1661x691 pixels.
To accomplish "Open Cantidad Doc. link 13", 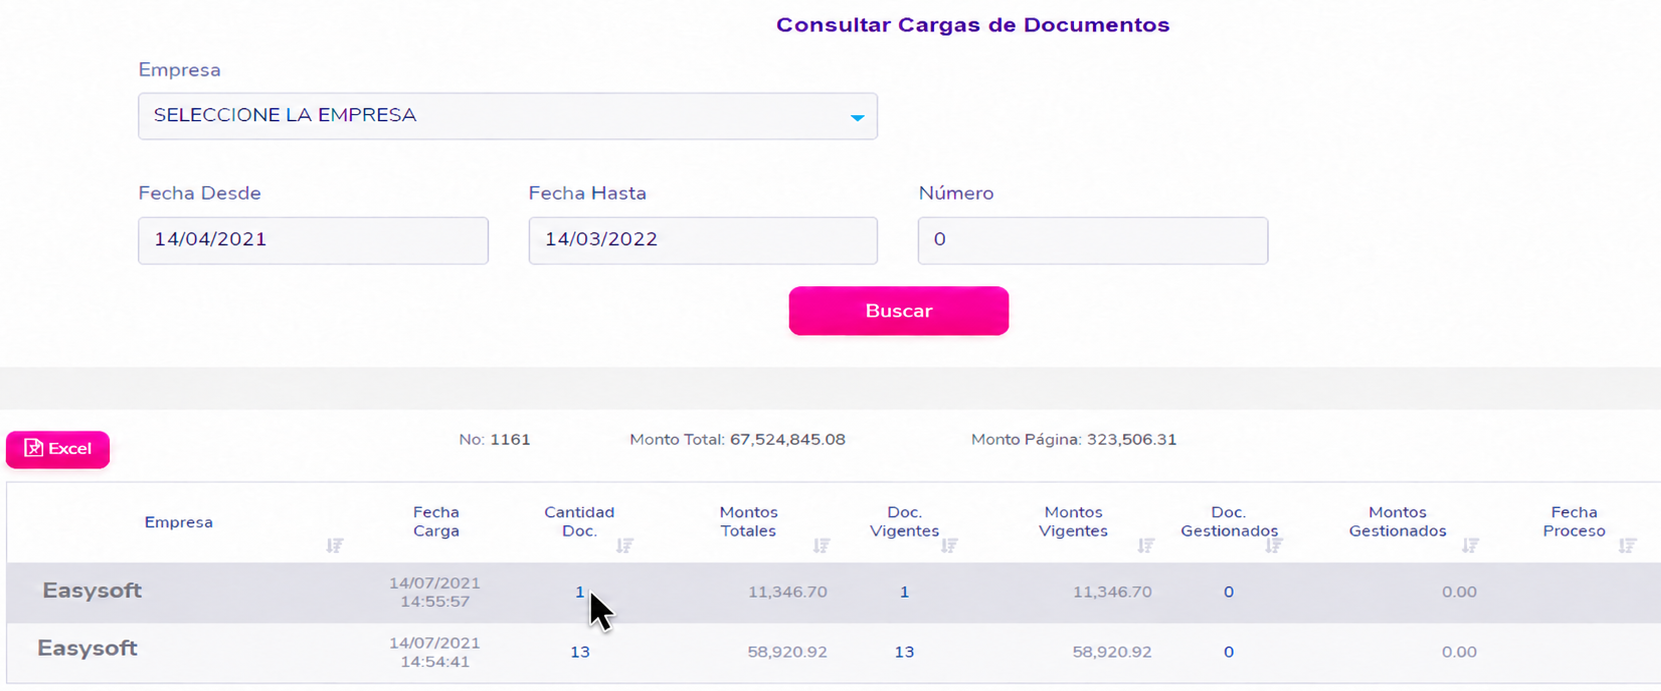I will [x=580, y=652].
